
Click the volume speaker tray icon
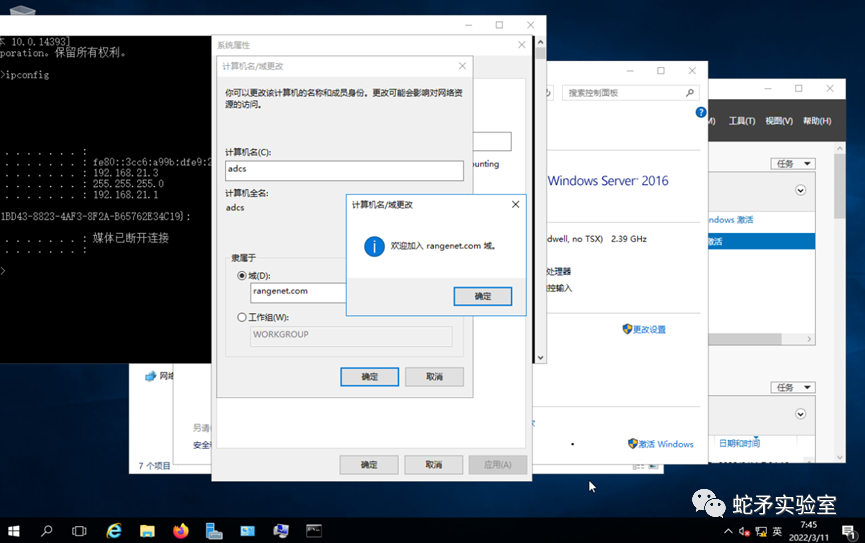(x=744, y=532)
